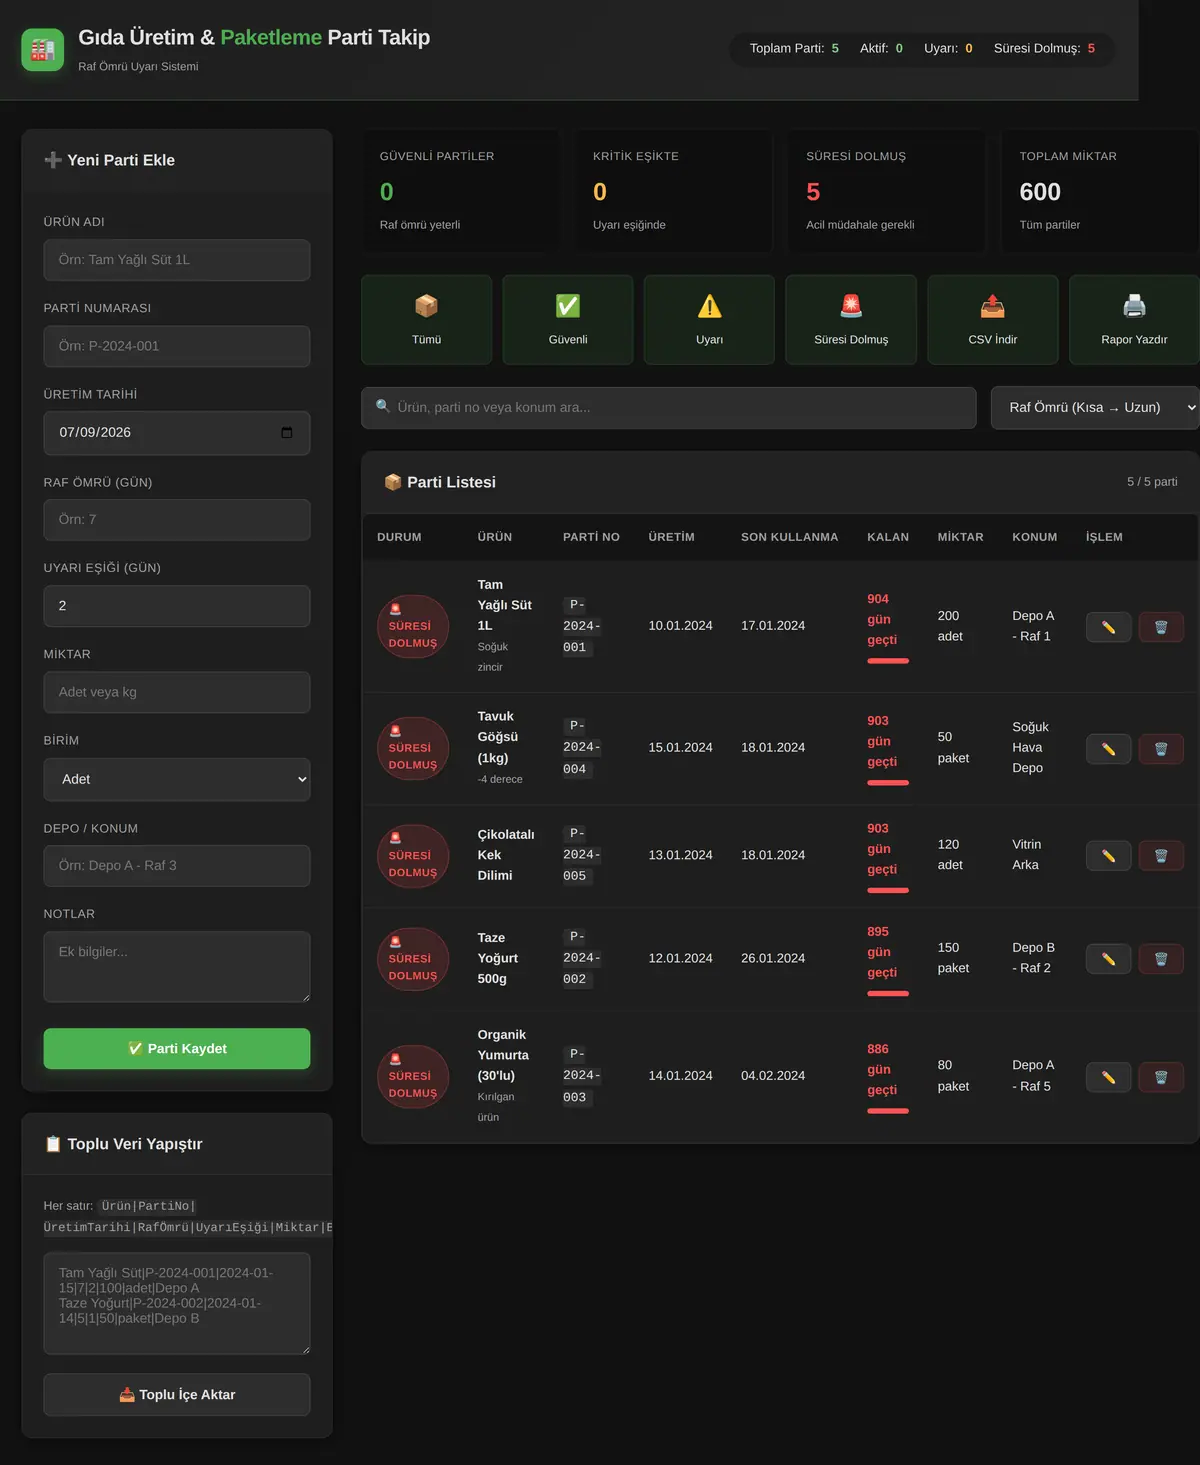Click the green factory app logo
The image size is (1200, 1465).
pyautogui.click(x=42, y=49)
